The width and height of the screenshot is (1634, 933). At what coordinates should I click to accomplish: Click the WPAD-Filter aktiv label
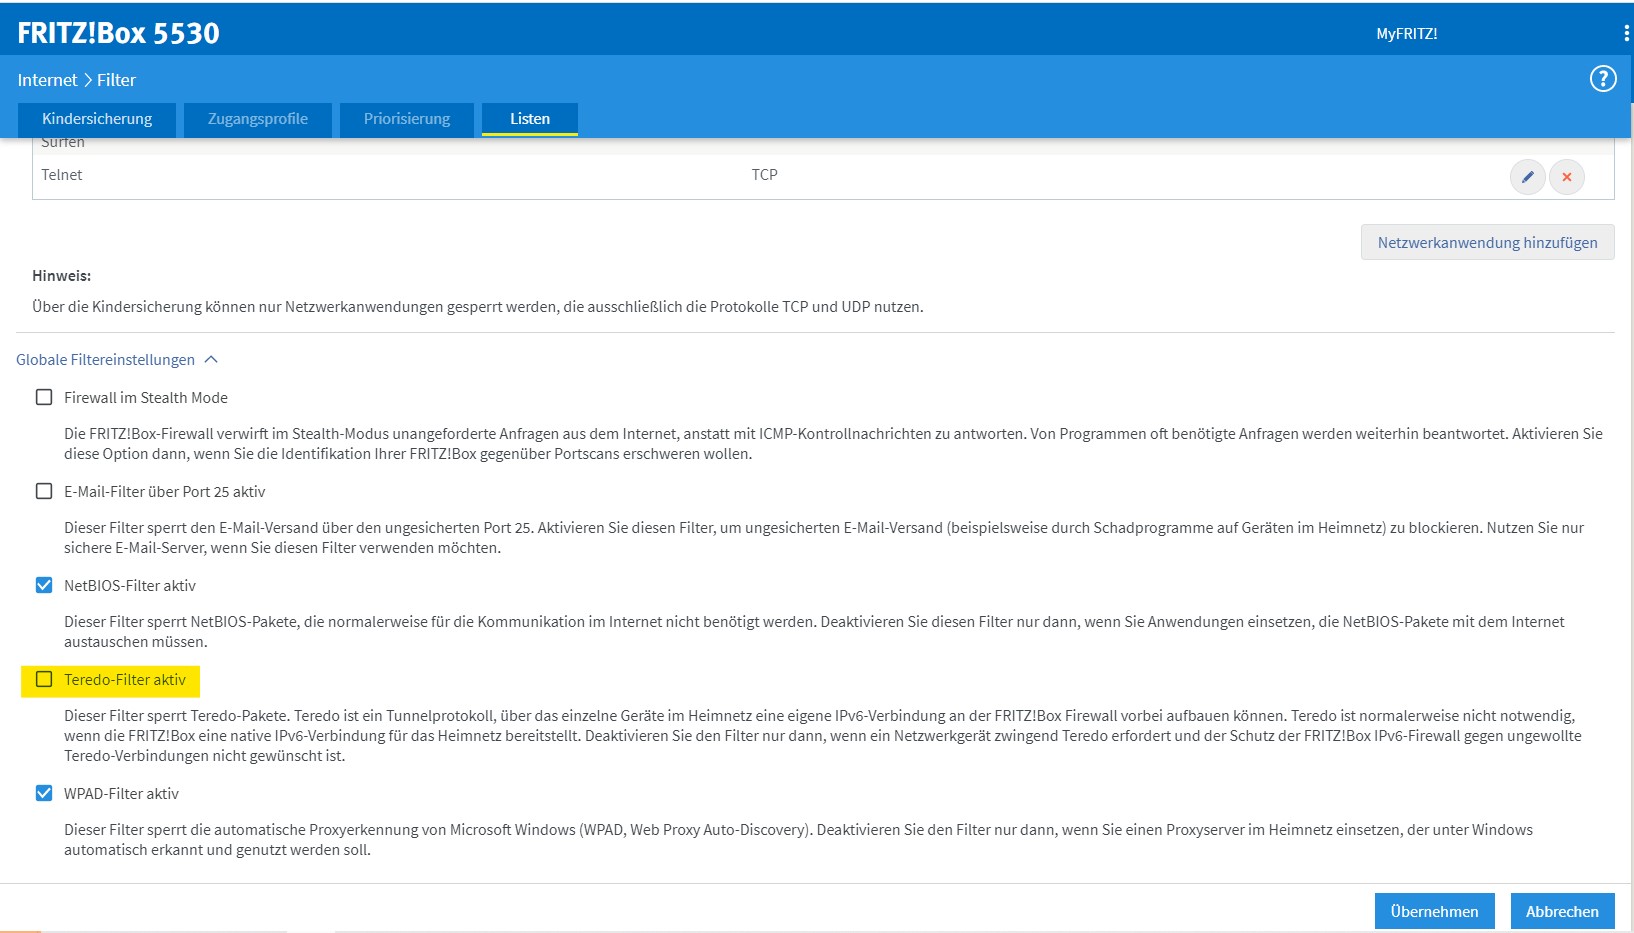click(121, 794)
